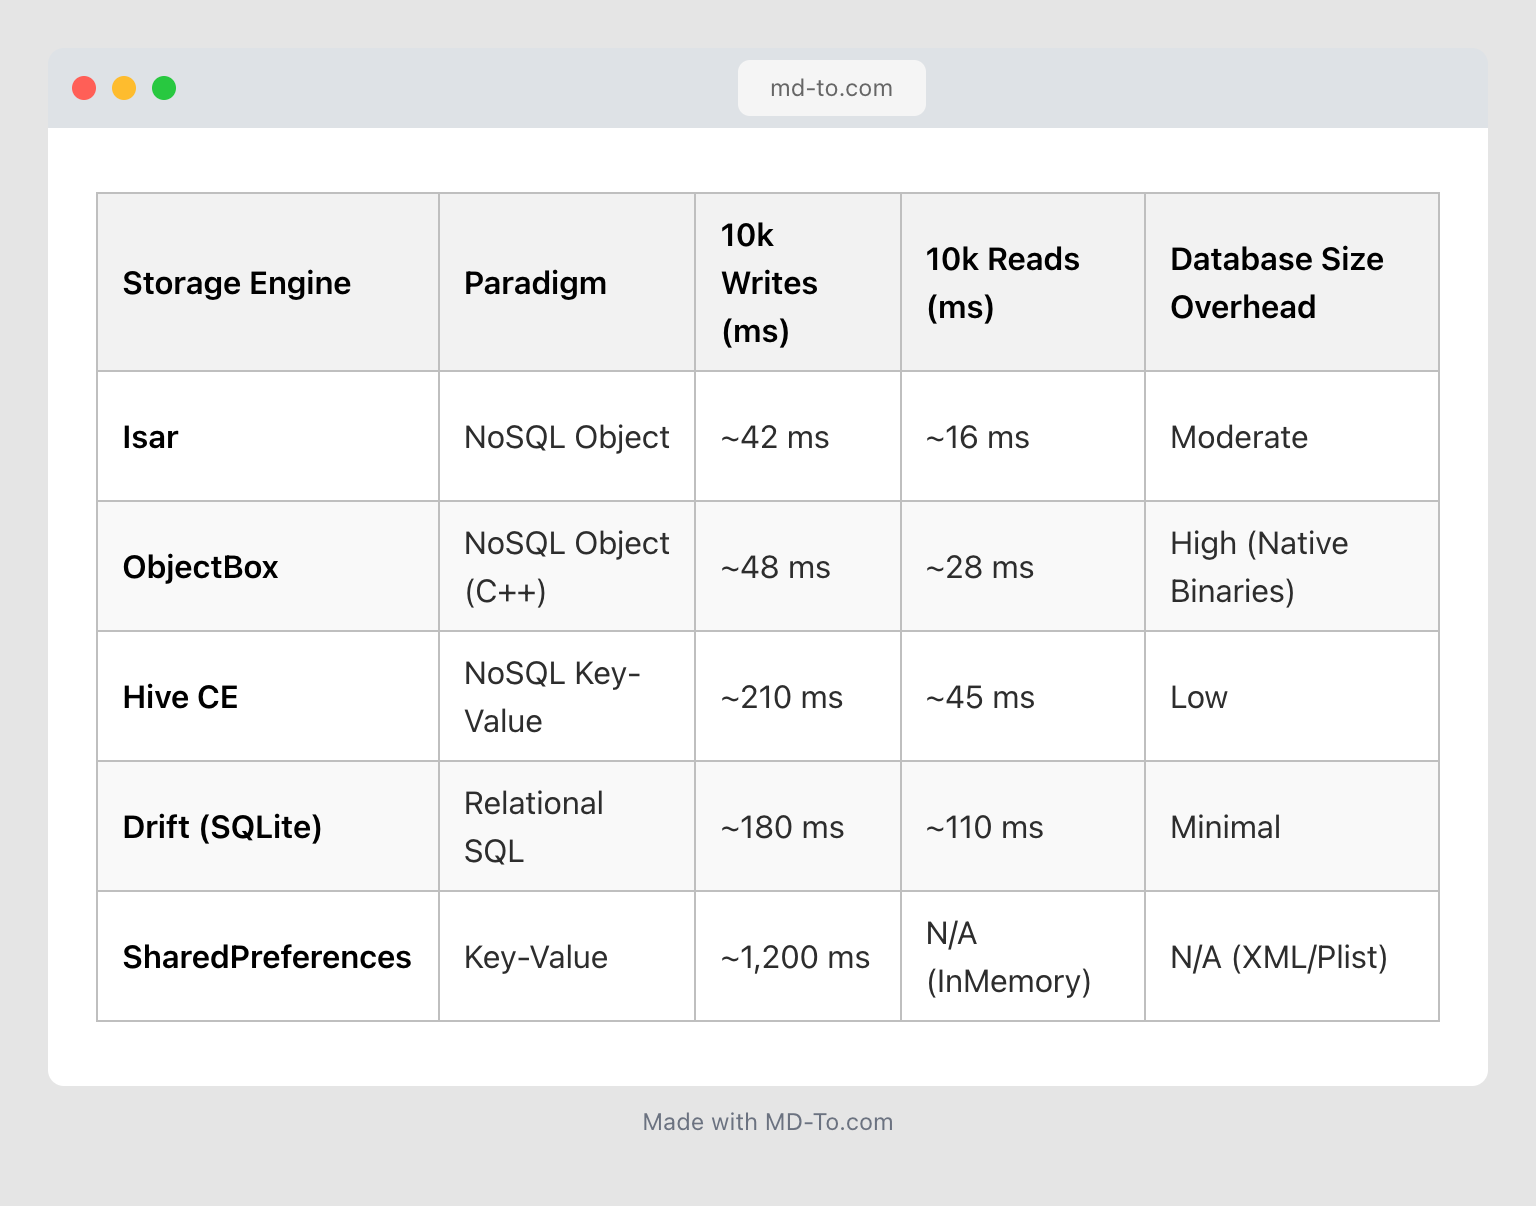The height and width of the screenshot is (1206, 1536).
Task: Select the "10k Reads (ms)" column header
Action: pos(1023,283)
